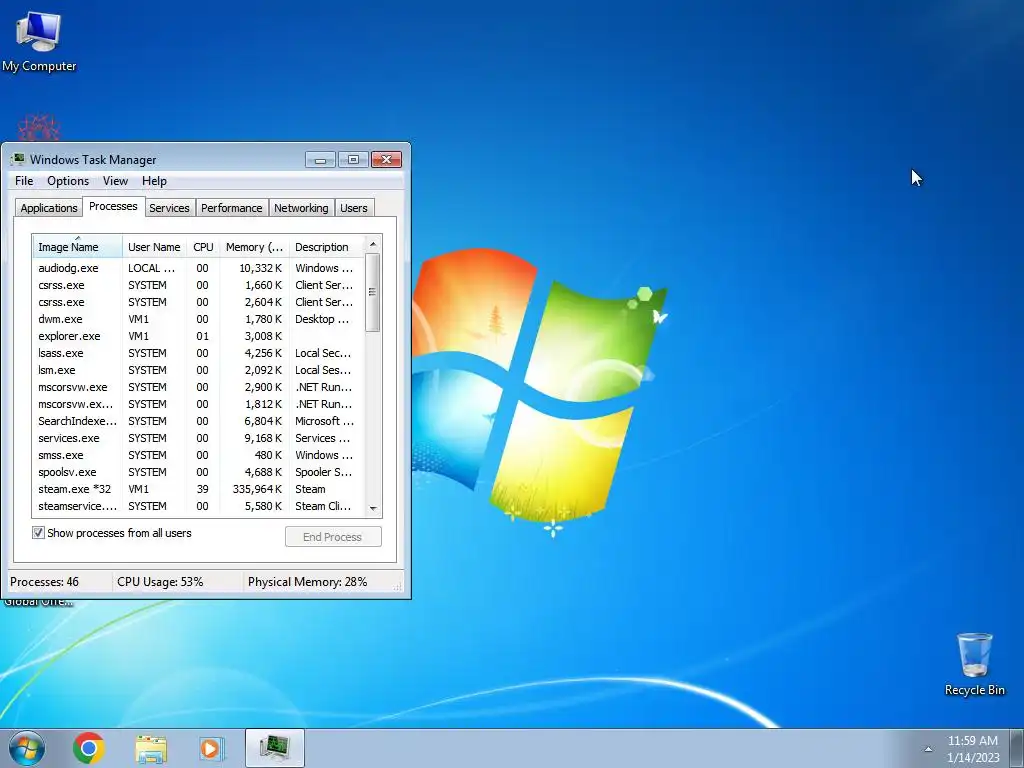This screenshot has height=768, width=1024.
Task: Select the csrss.exe row using 1,660 K
Action: [x=199, y=285]
